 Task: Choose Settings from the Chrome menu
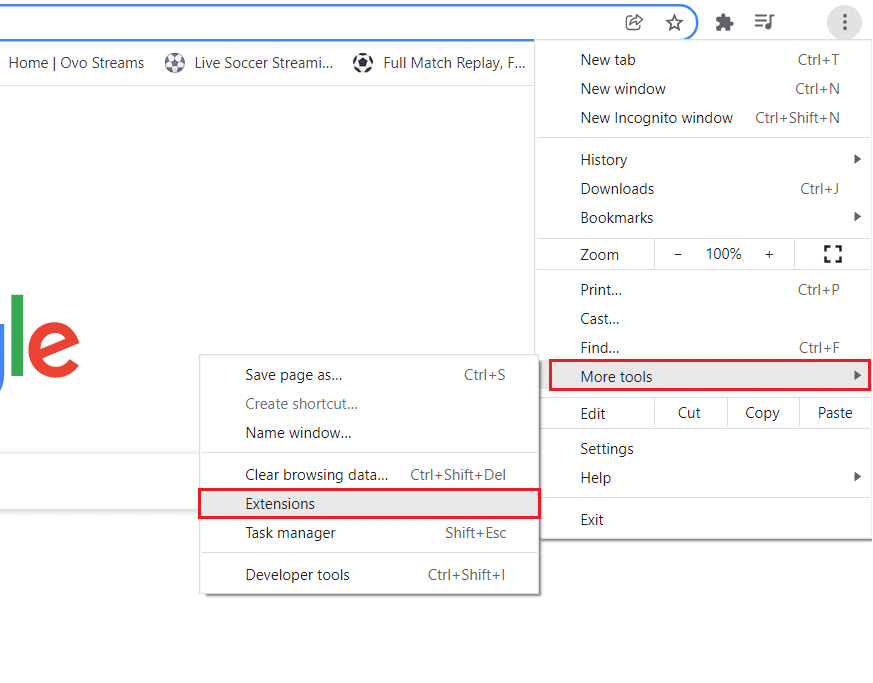[607, 448]
